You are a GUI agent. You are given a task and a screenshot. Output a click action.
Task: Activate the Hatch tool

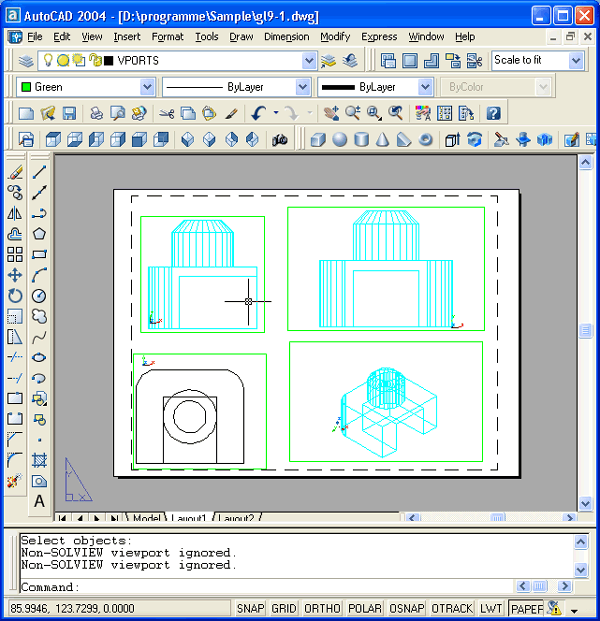pos(39,460)
